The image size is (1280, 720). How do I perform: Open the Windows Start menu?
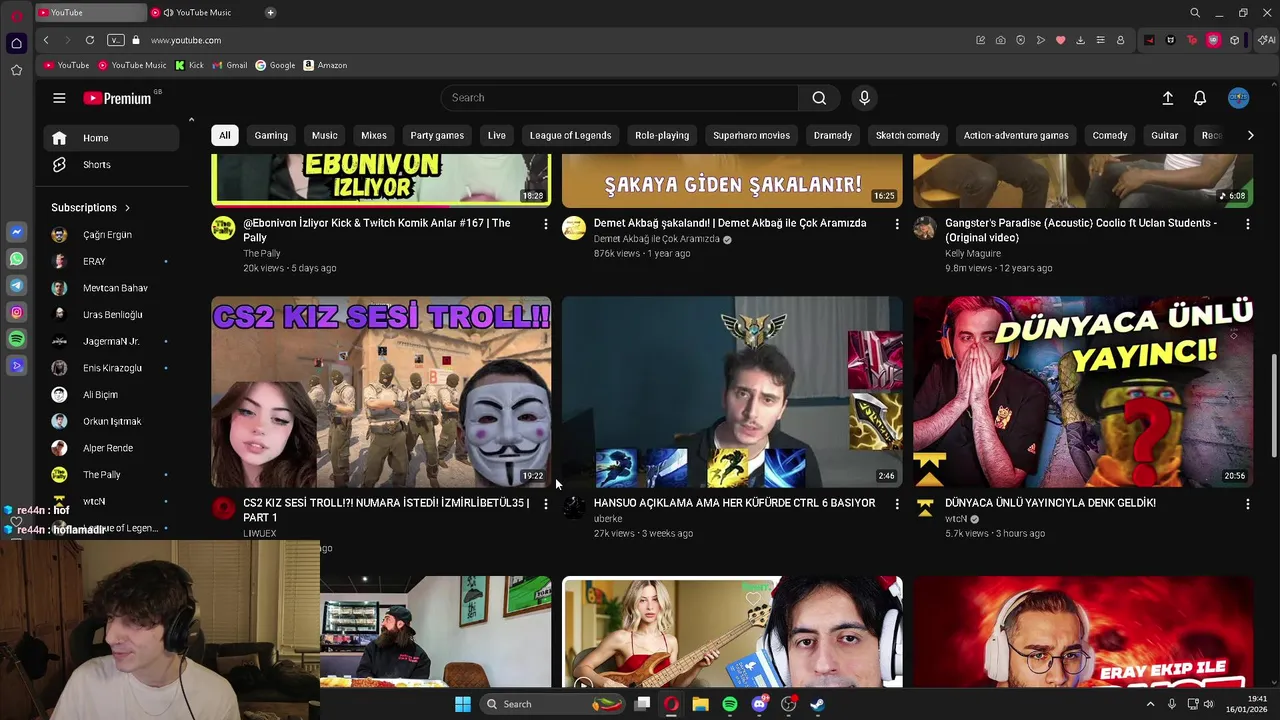(462, 704)
